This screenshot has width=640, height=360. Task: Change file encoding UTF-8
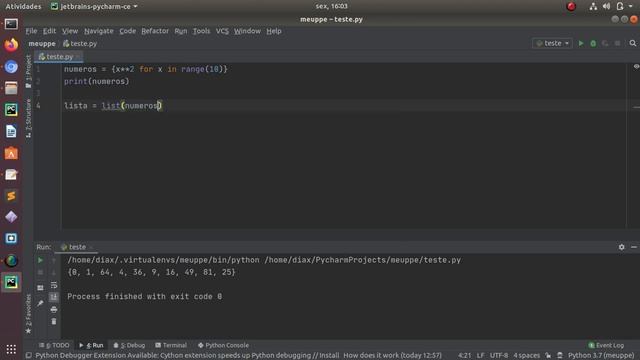499,356
